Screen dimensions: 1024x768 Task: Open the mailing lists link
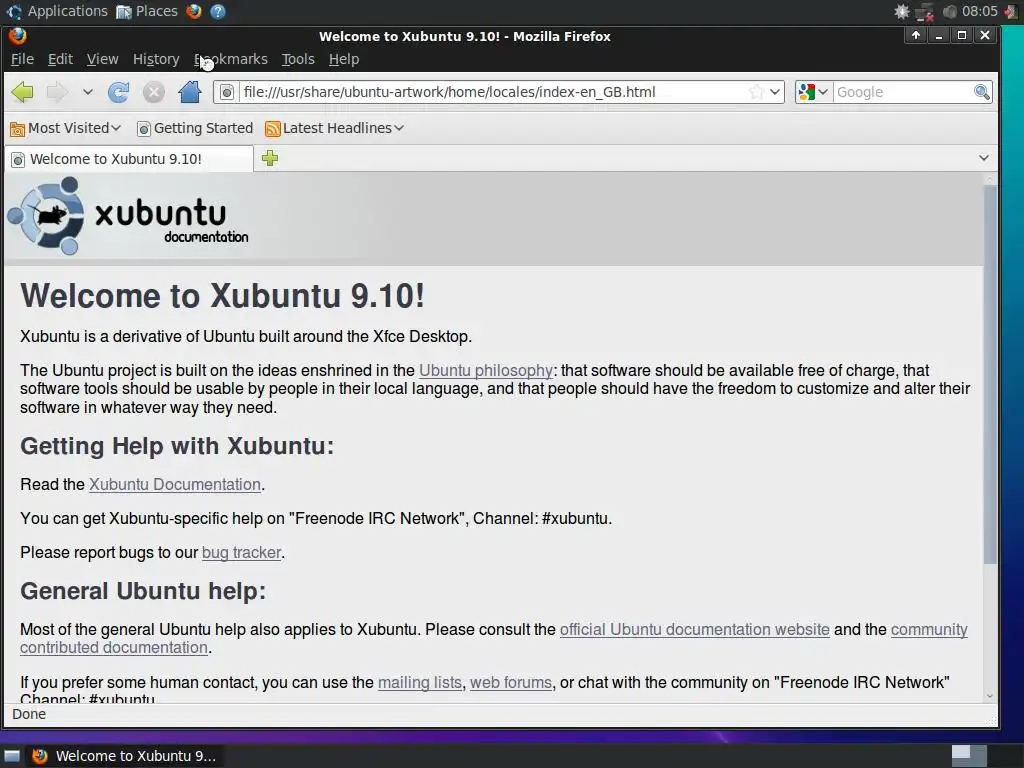tap(419, 682)
